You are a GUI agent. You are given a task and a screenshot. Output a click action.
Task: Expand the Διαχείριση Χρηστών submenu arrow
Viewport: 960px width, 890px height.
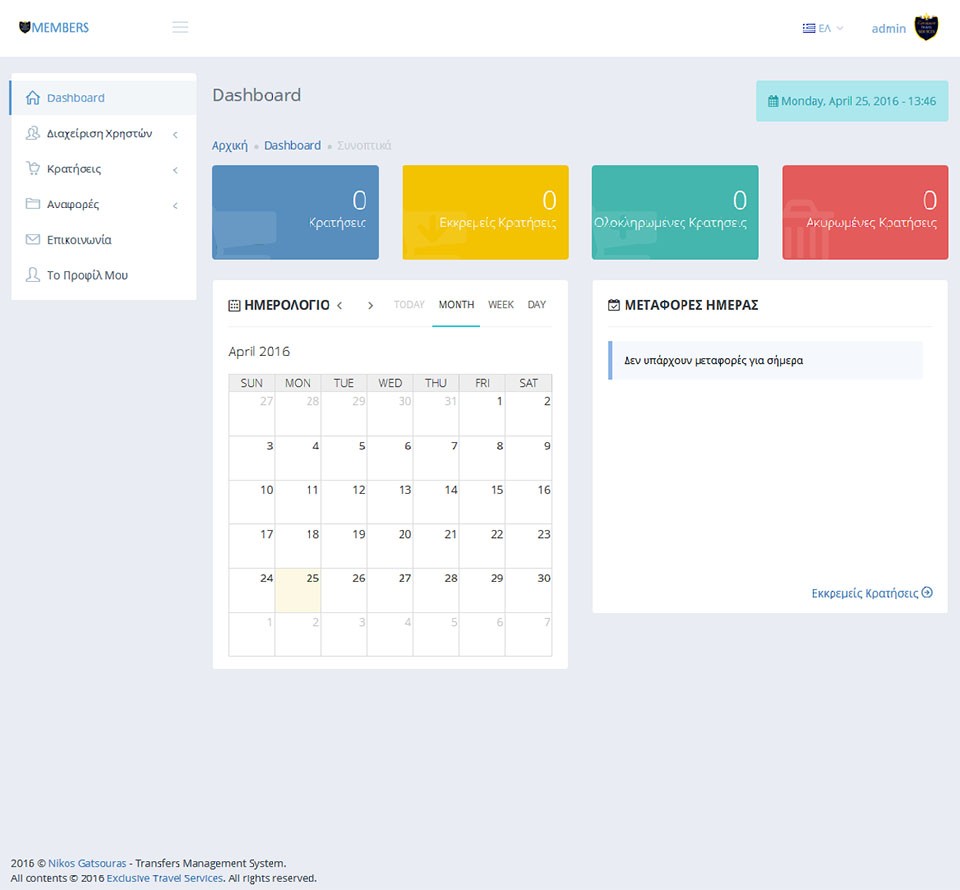click(x=175, y=134)
